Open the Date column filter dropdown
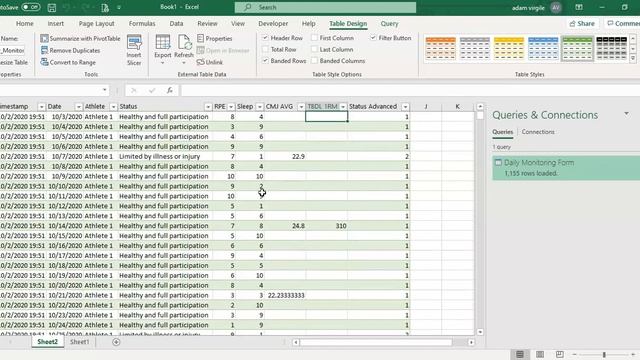This screenshot has width=640, height=360. tap(78, 107)
